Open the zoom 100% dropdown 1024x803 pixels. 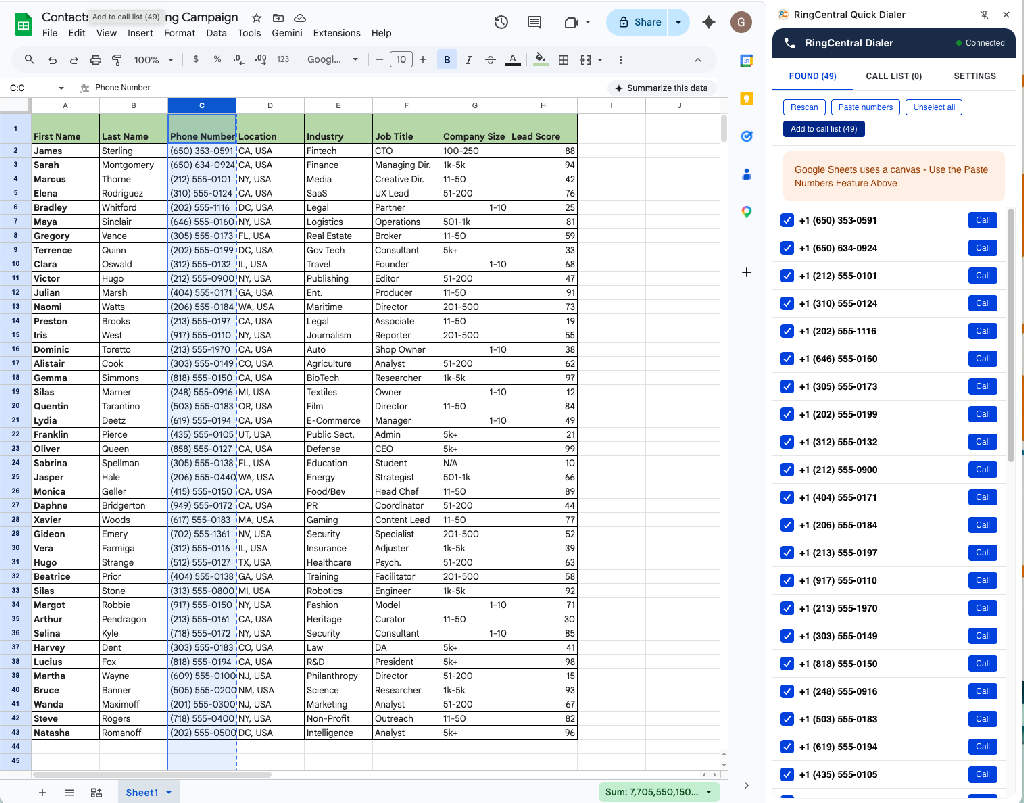[153, 59]
